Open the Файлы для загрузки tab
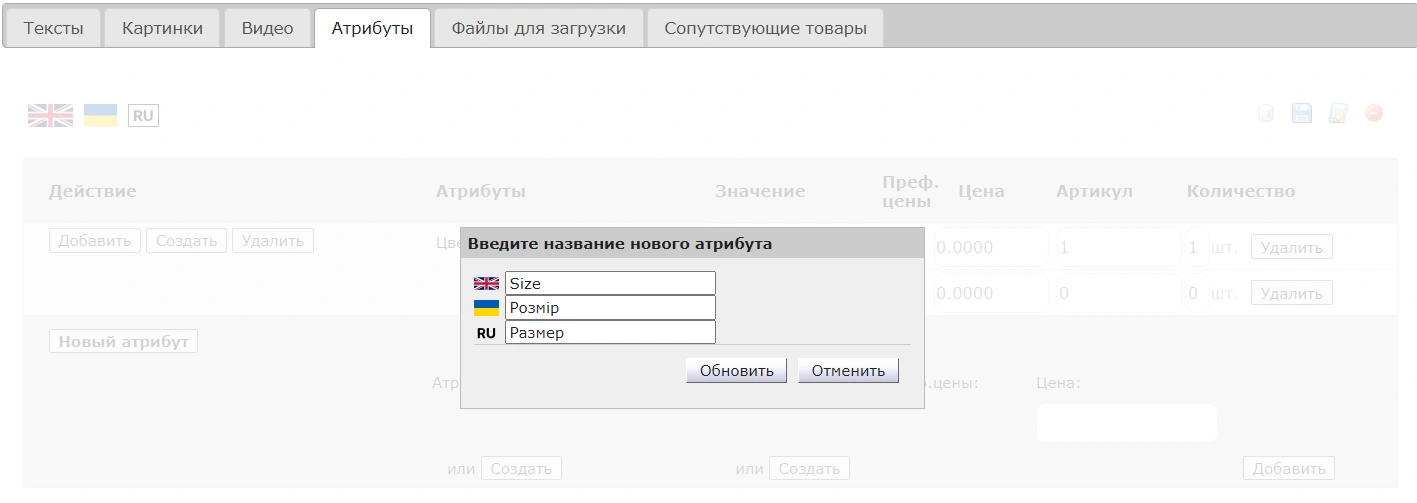Viewport: 1417px width, 503px height. pos(538,28)
